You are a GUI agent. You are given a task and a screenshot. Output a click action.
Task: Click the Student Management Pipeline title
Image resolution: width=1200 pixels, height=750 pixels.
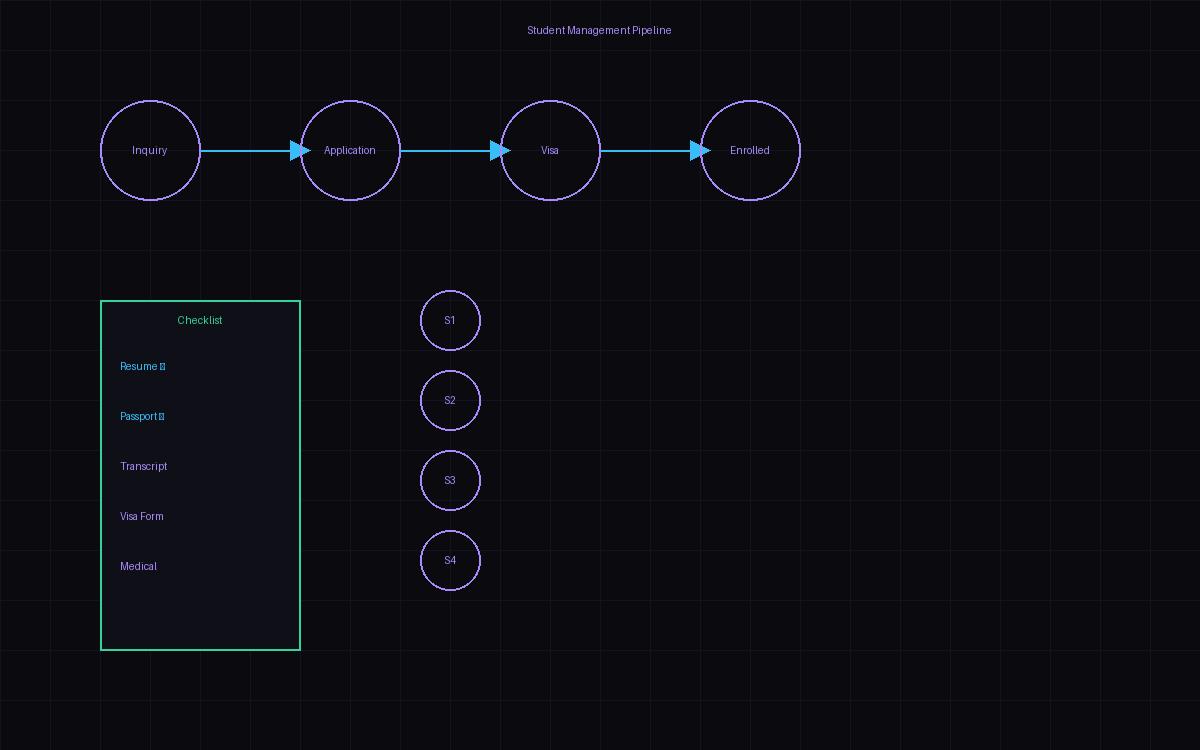[x=599, y=30]
